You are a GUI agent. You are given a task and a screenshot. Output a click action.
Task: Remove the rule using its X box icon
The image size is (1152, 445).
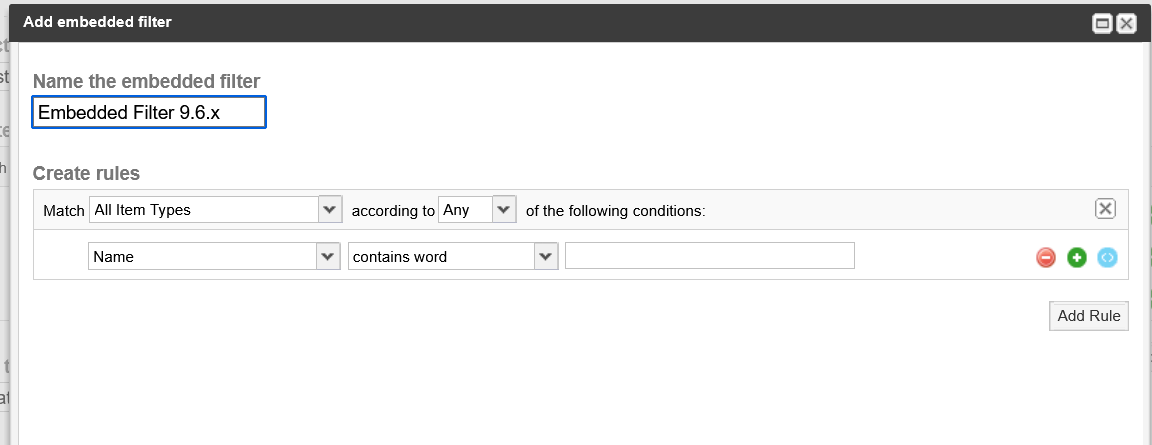point(1105,209)
